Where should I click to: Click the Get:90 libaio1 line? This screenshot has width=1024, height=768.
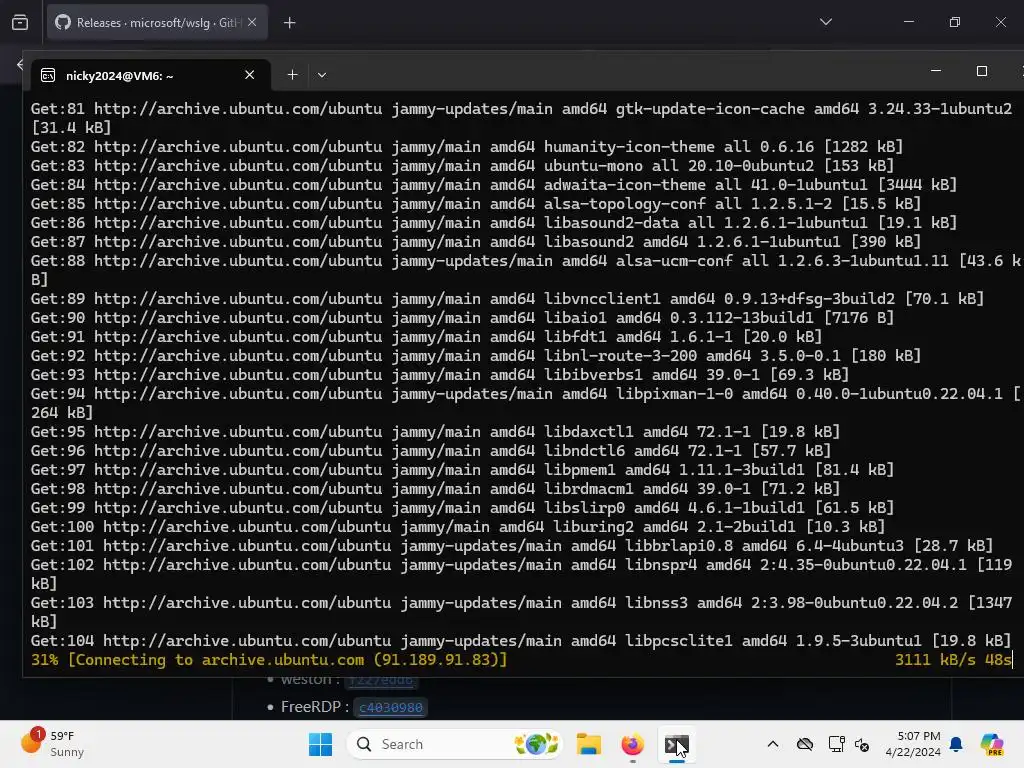click(462, 317)
